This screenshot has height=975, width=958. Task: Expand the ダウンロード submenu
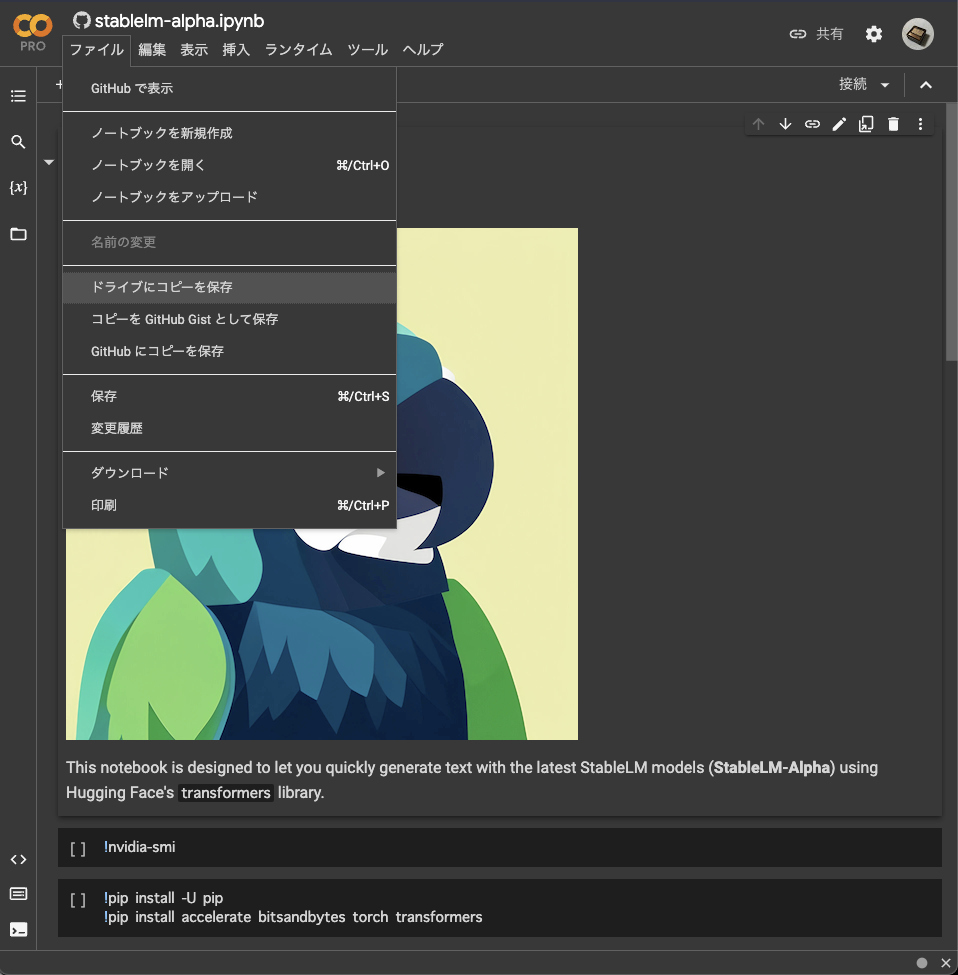click(x=229, y=473)
